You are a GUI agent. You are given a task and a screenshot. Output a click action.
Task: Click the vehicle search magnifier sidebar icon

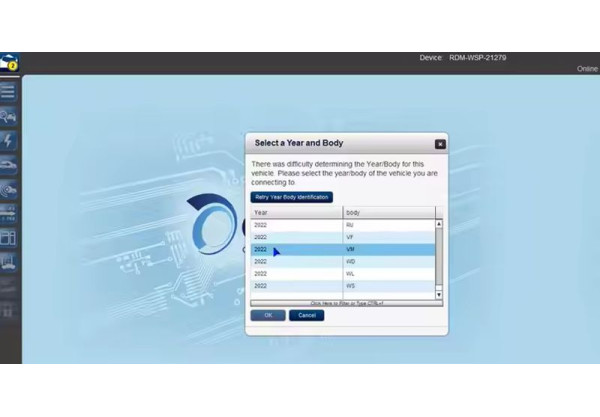9,116
